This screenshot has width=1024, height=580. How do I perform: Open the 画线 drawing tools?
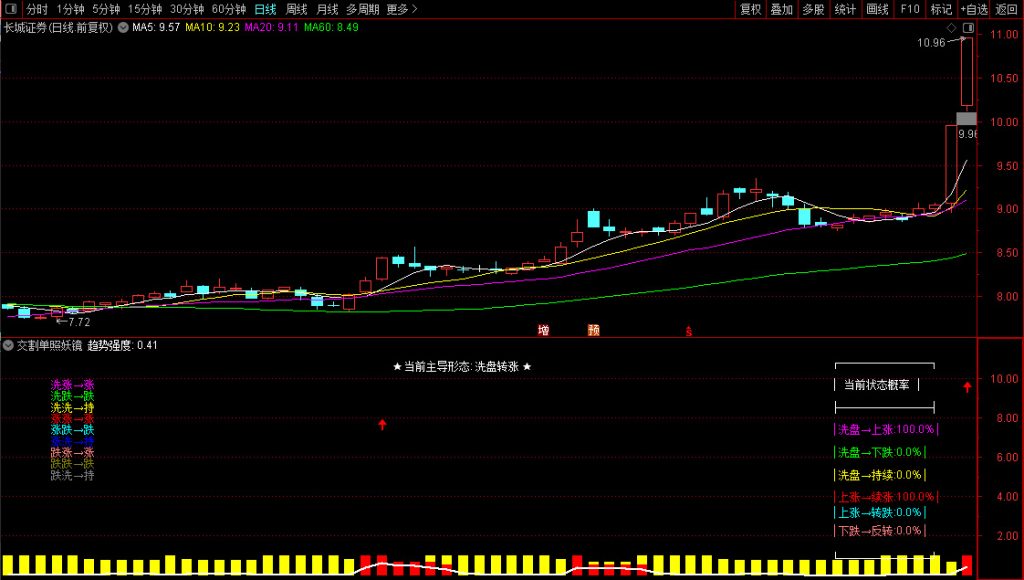[x=877, y=9]
